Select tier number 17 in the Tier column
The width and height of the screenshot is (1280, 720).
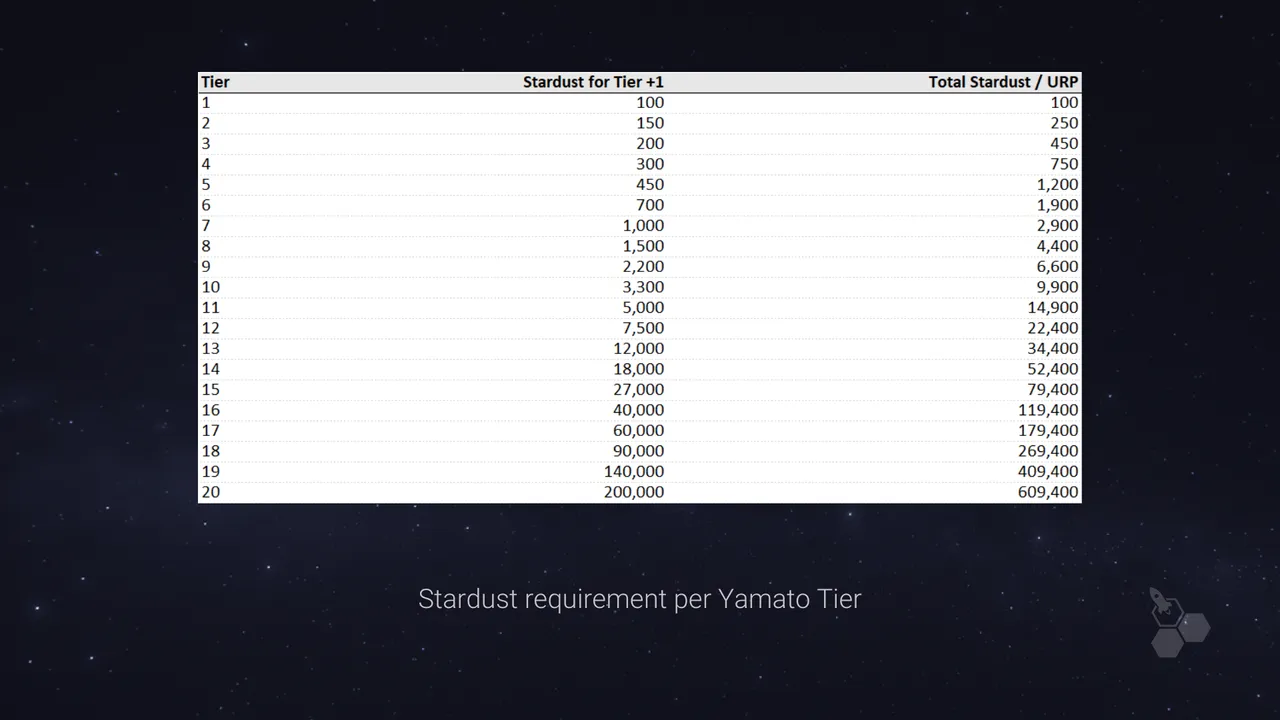click(210, 430)
